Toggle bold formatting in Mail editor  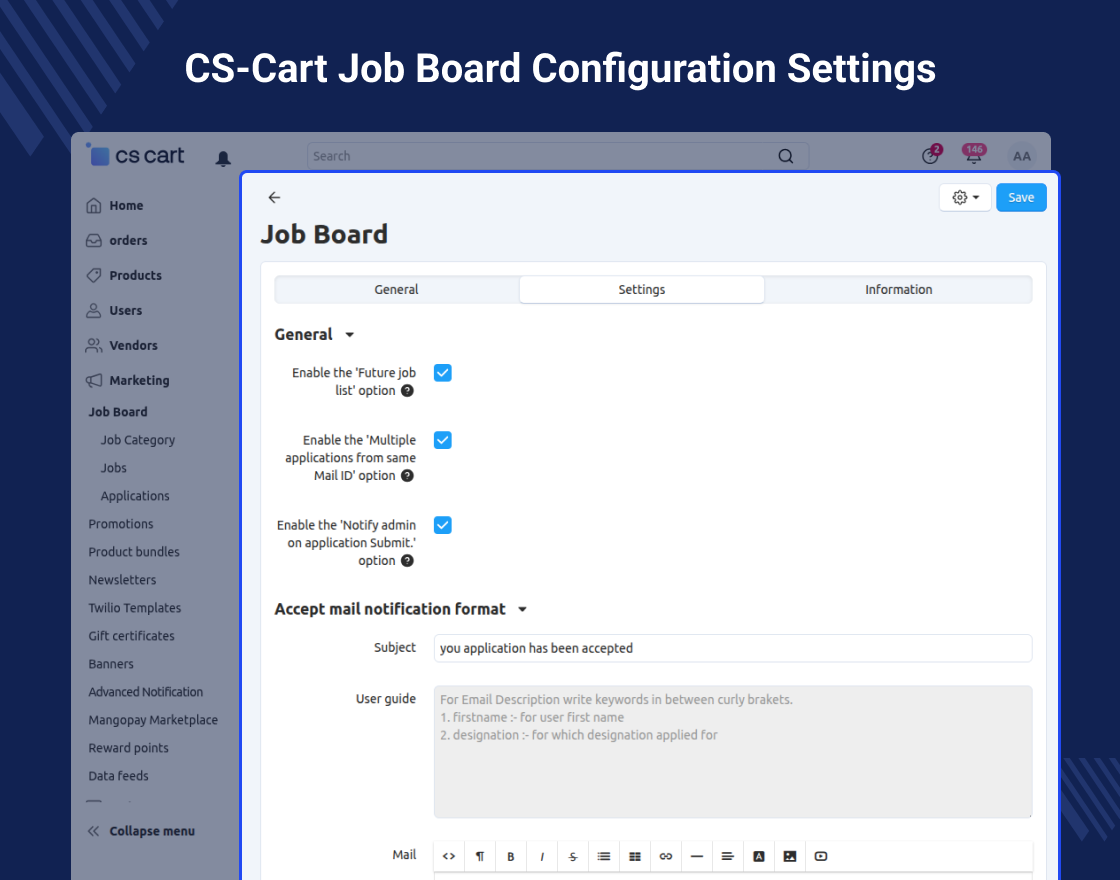(511, 856)
